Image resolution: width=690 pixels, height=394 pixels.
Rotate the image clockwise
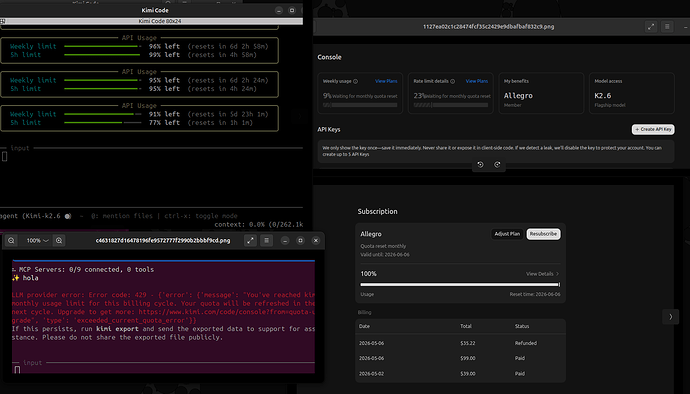[x=497, y=165]
